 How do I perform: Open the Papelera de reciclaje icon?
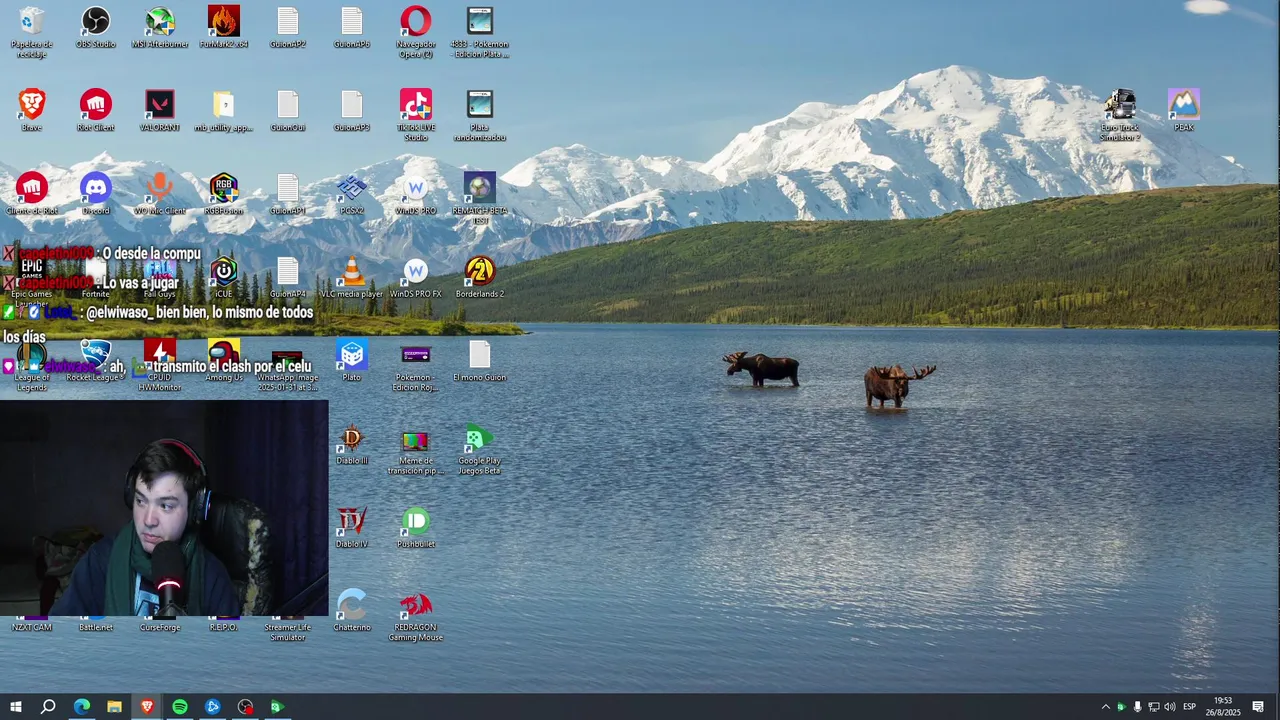(31, 32)
